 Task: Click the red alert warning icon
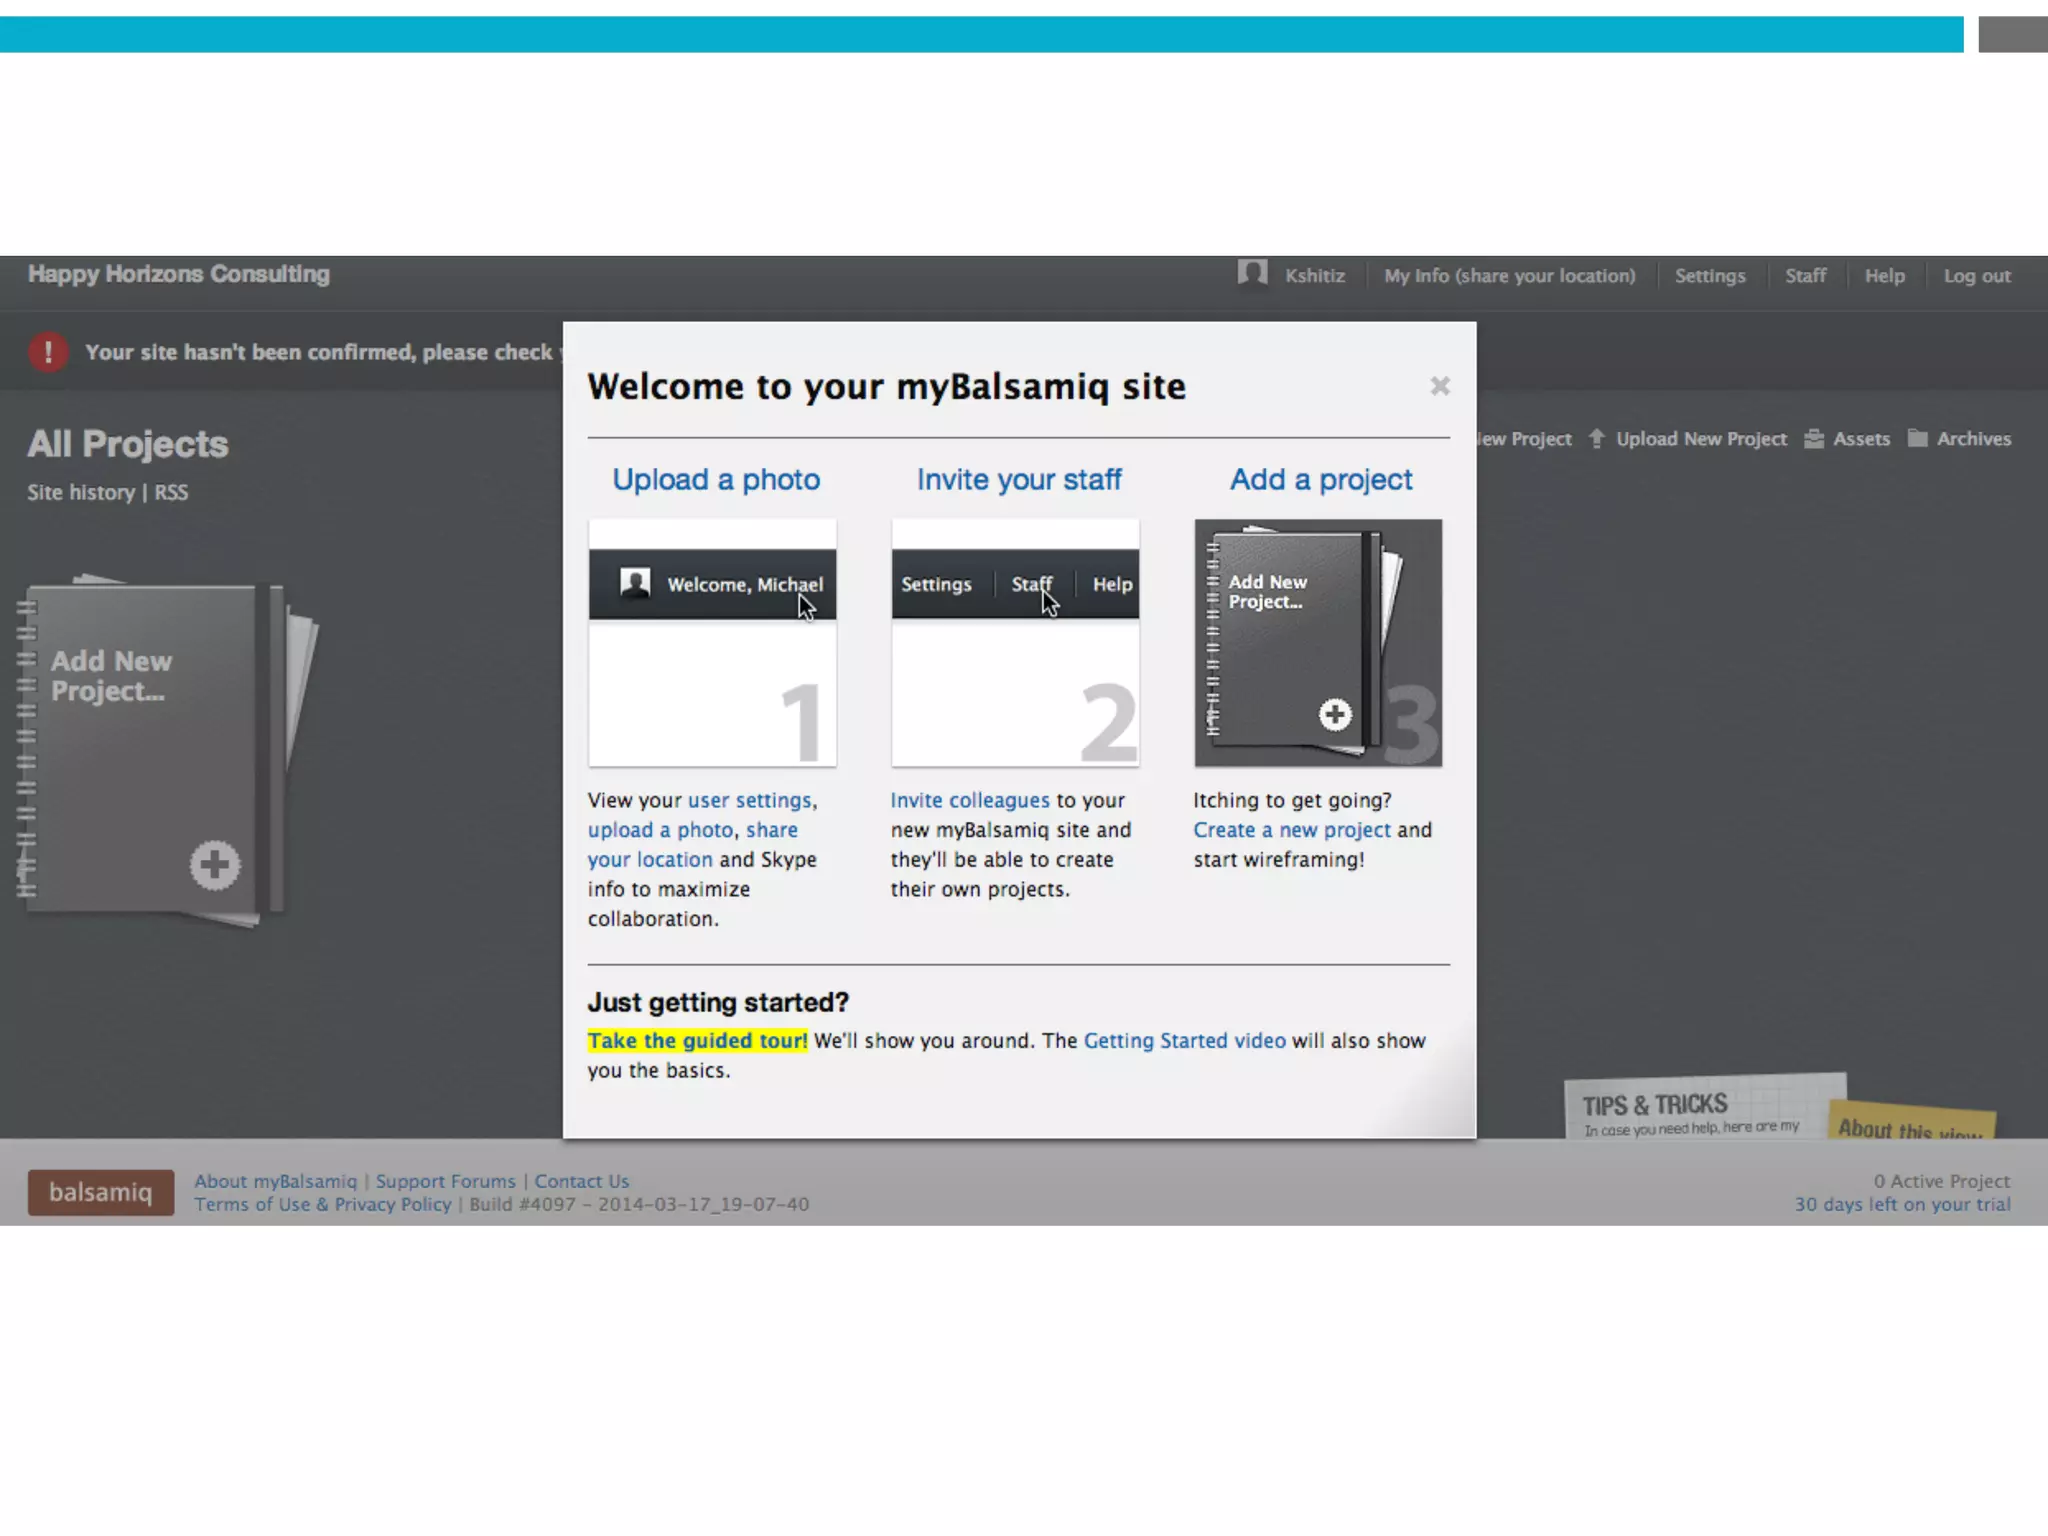point(48,352)
